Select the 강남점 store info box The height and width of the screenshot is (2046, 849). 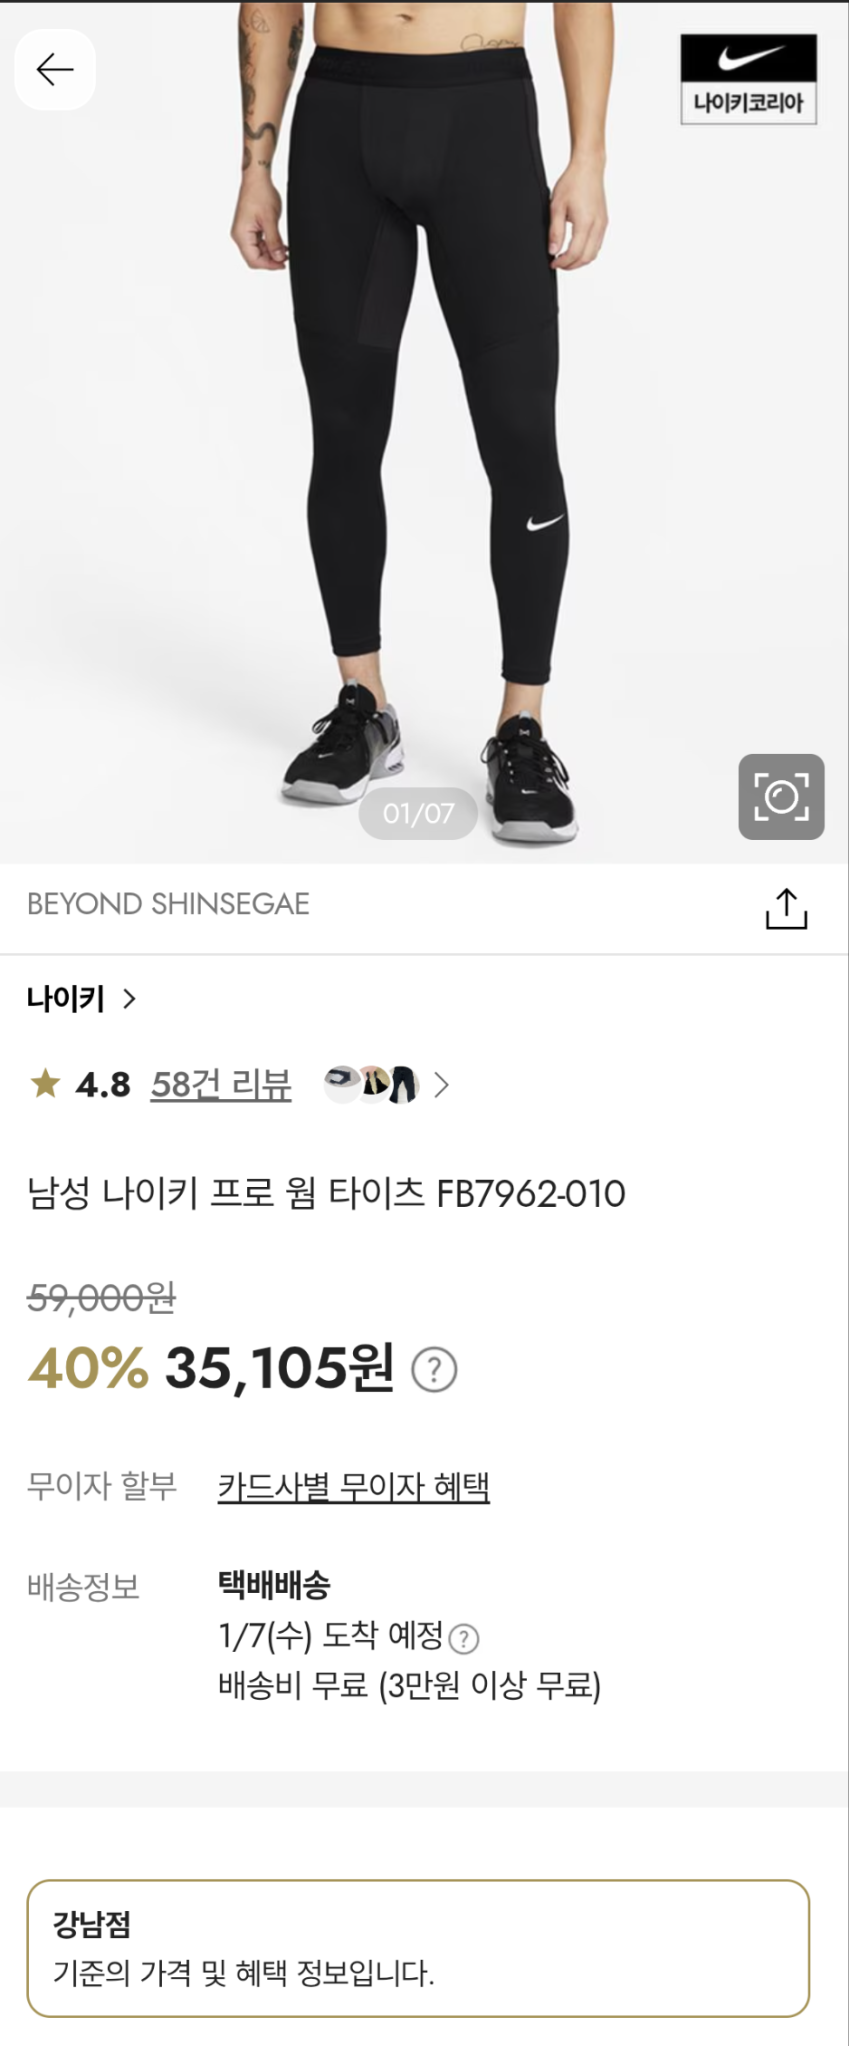point(418,1948)
